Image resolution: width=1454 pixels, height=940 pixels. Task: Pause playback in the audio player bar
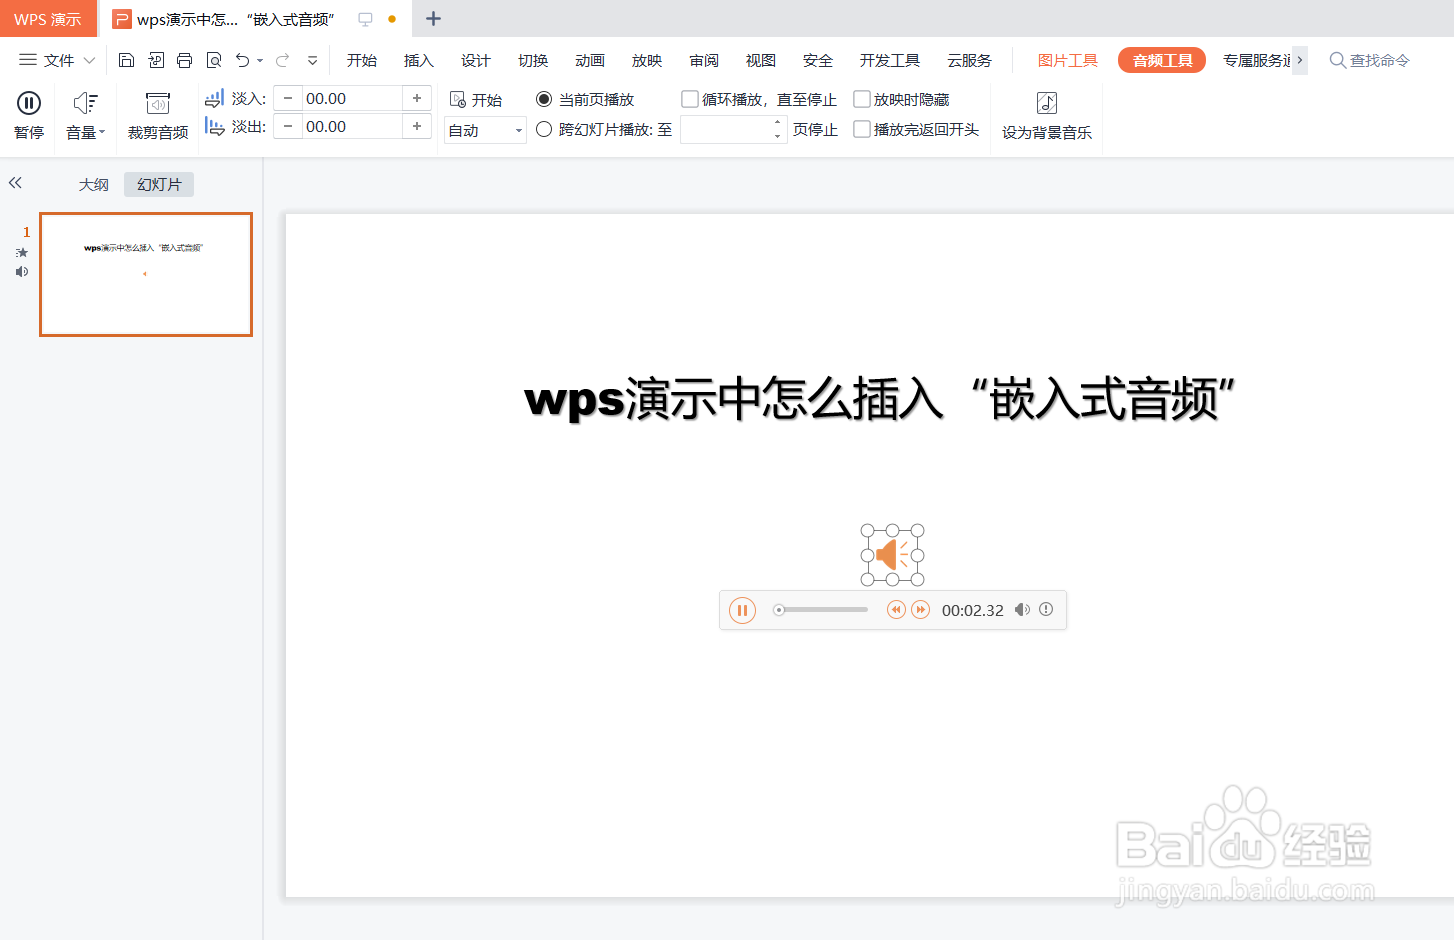click(742, 610)
